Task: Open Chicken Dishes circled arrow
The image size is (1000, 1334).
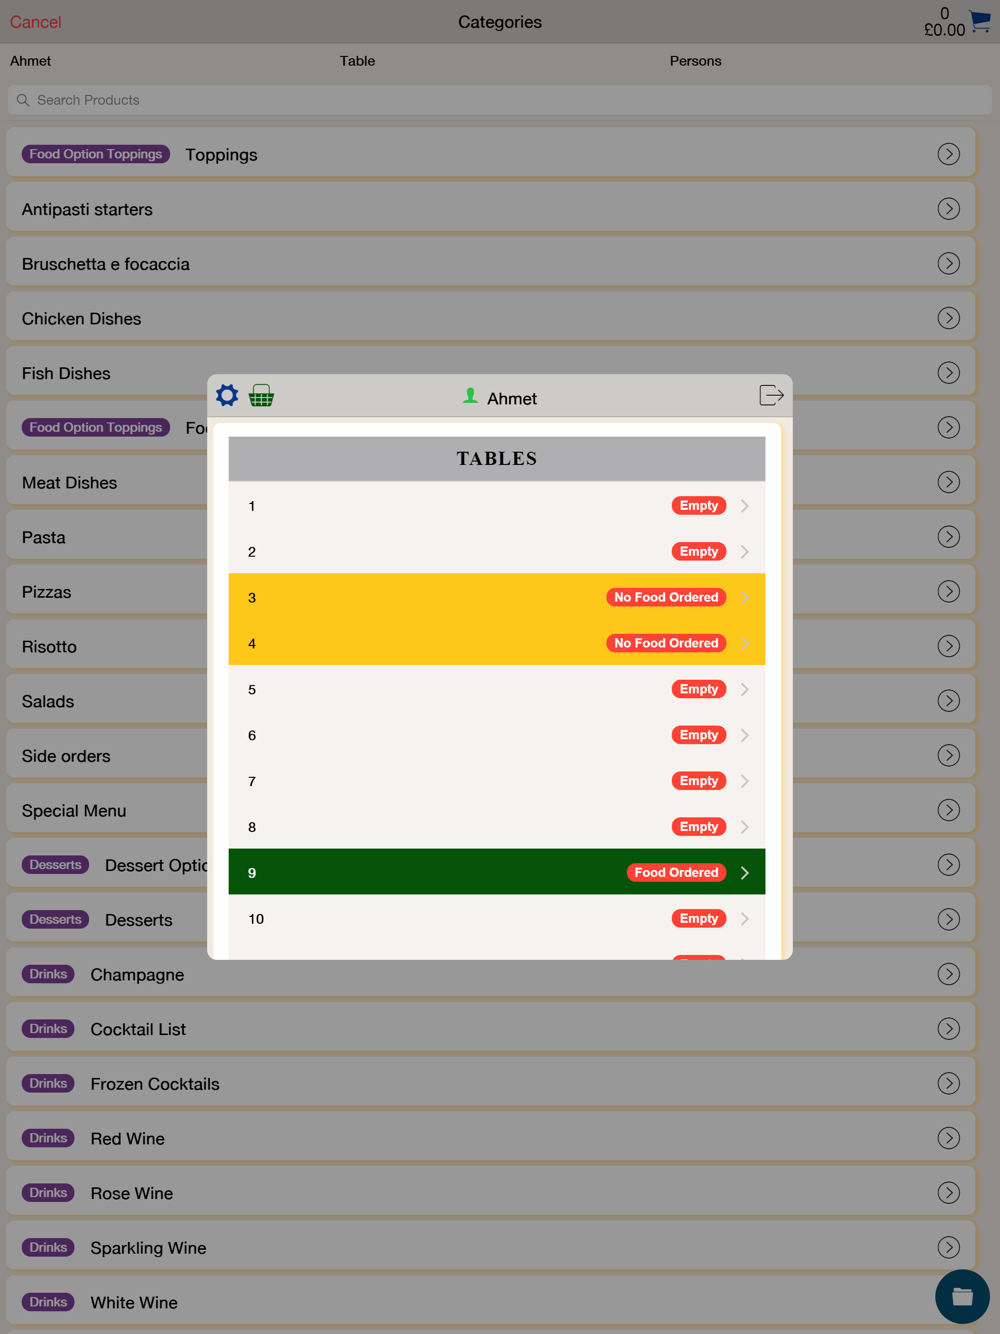Action: tap(948, 318)
